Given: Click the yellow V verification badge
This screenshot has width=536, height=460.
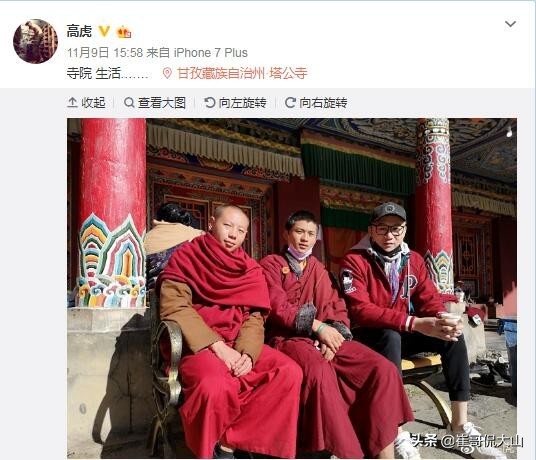Looking at the screenshot, I should (x=104, y=31).
